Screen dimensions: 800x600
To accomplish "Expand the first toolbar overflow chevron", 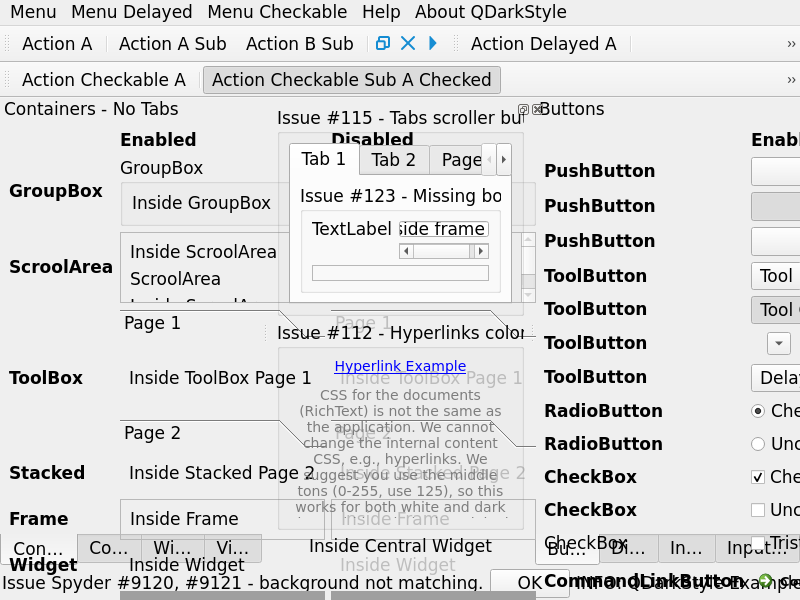I will coord(791,43).
